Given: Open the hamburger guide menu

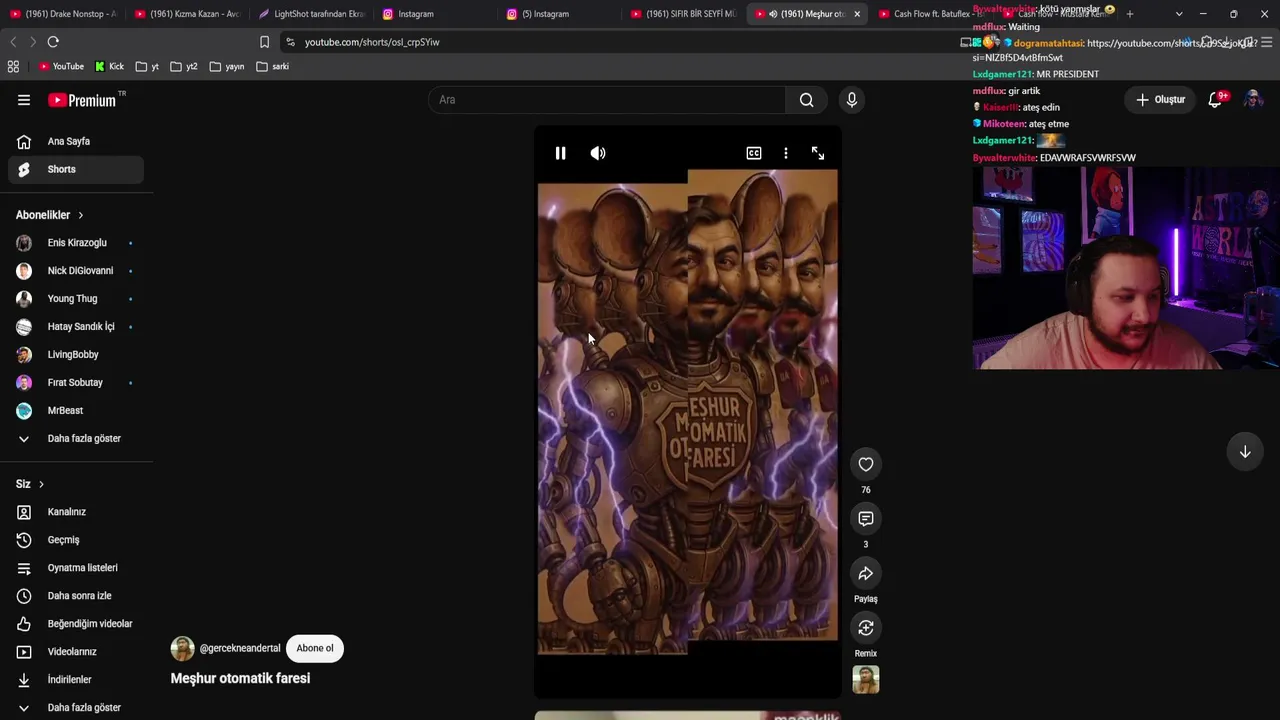Looking at the screenshot, I should tap(24, 100).
